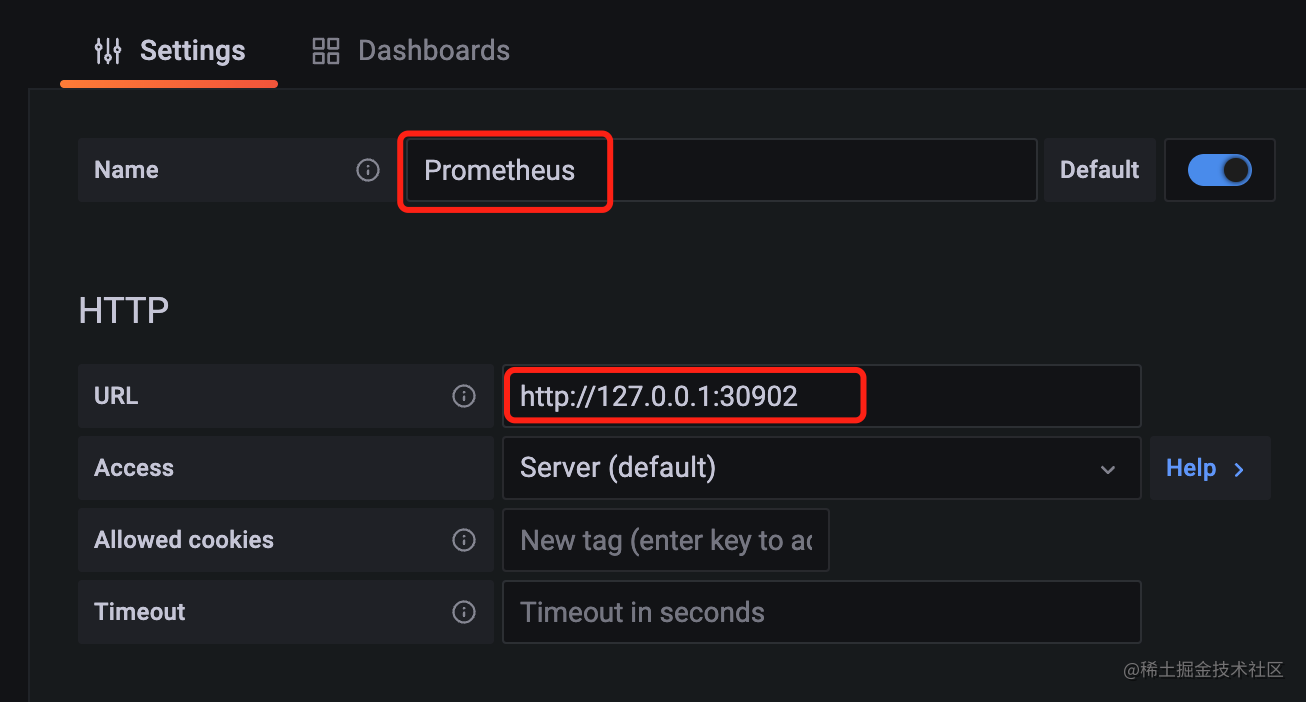Show the Timeout info icon

464,612
